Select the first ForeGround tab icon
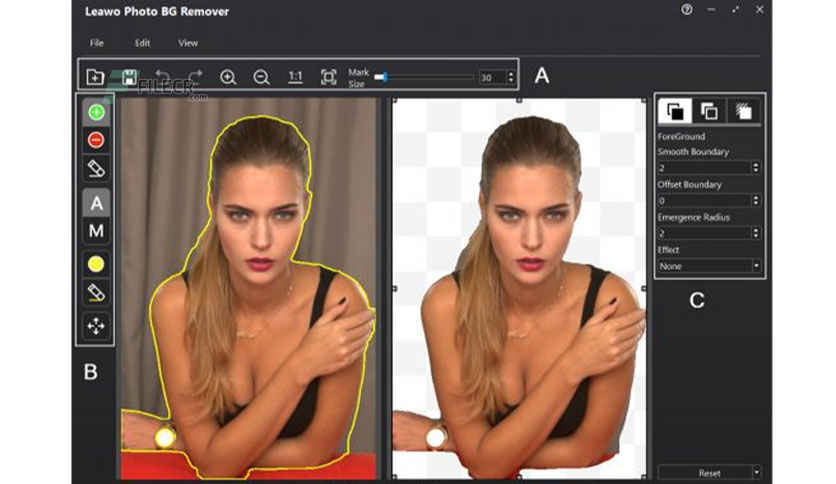The height and width of the screenshot is (484, 836). pyautogui.click(x=673, y=111)
